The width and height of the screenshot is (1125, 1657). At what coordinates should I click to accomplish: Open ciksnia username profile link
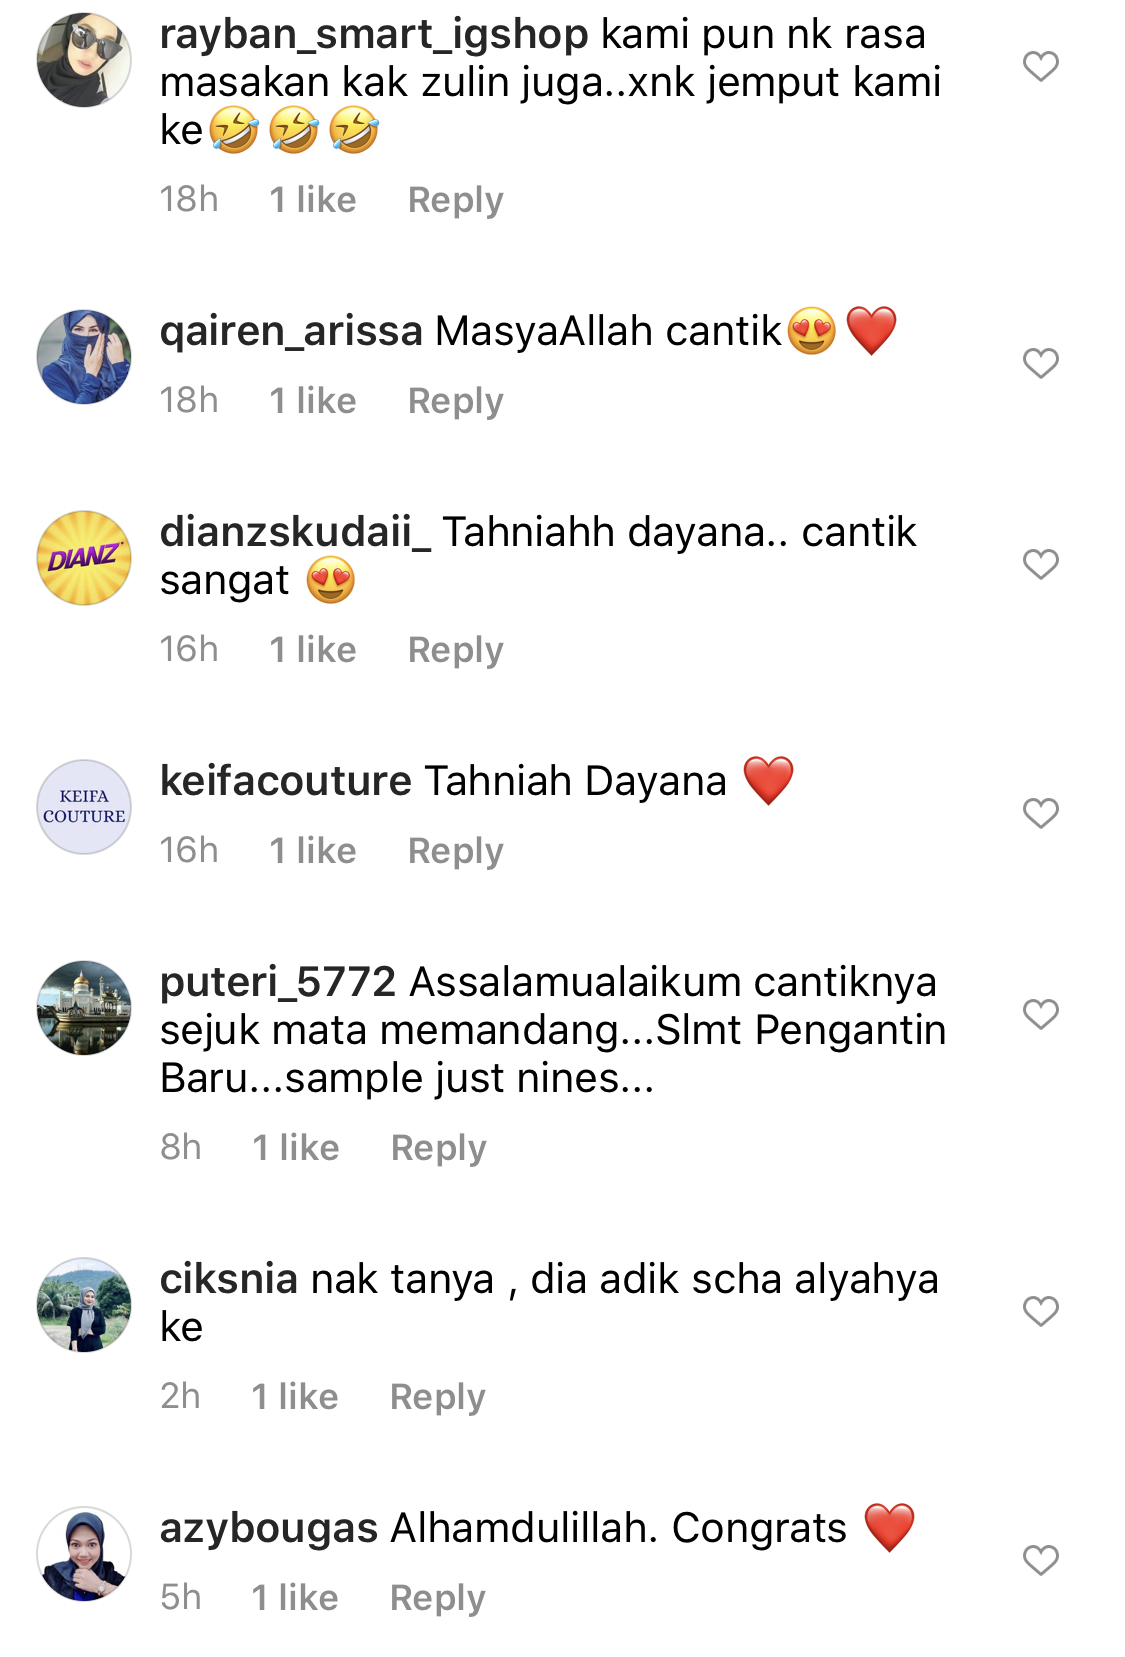[x=229, y=1279]
